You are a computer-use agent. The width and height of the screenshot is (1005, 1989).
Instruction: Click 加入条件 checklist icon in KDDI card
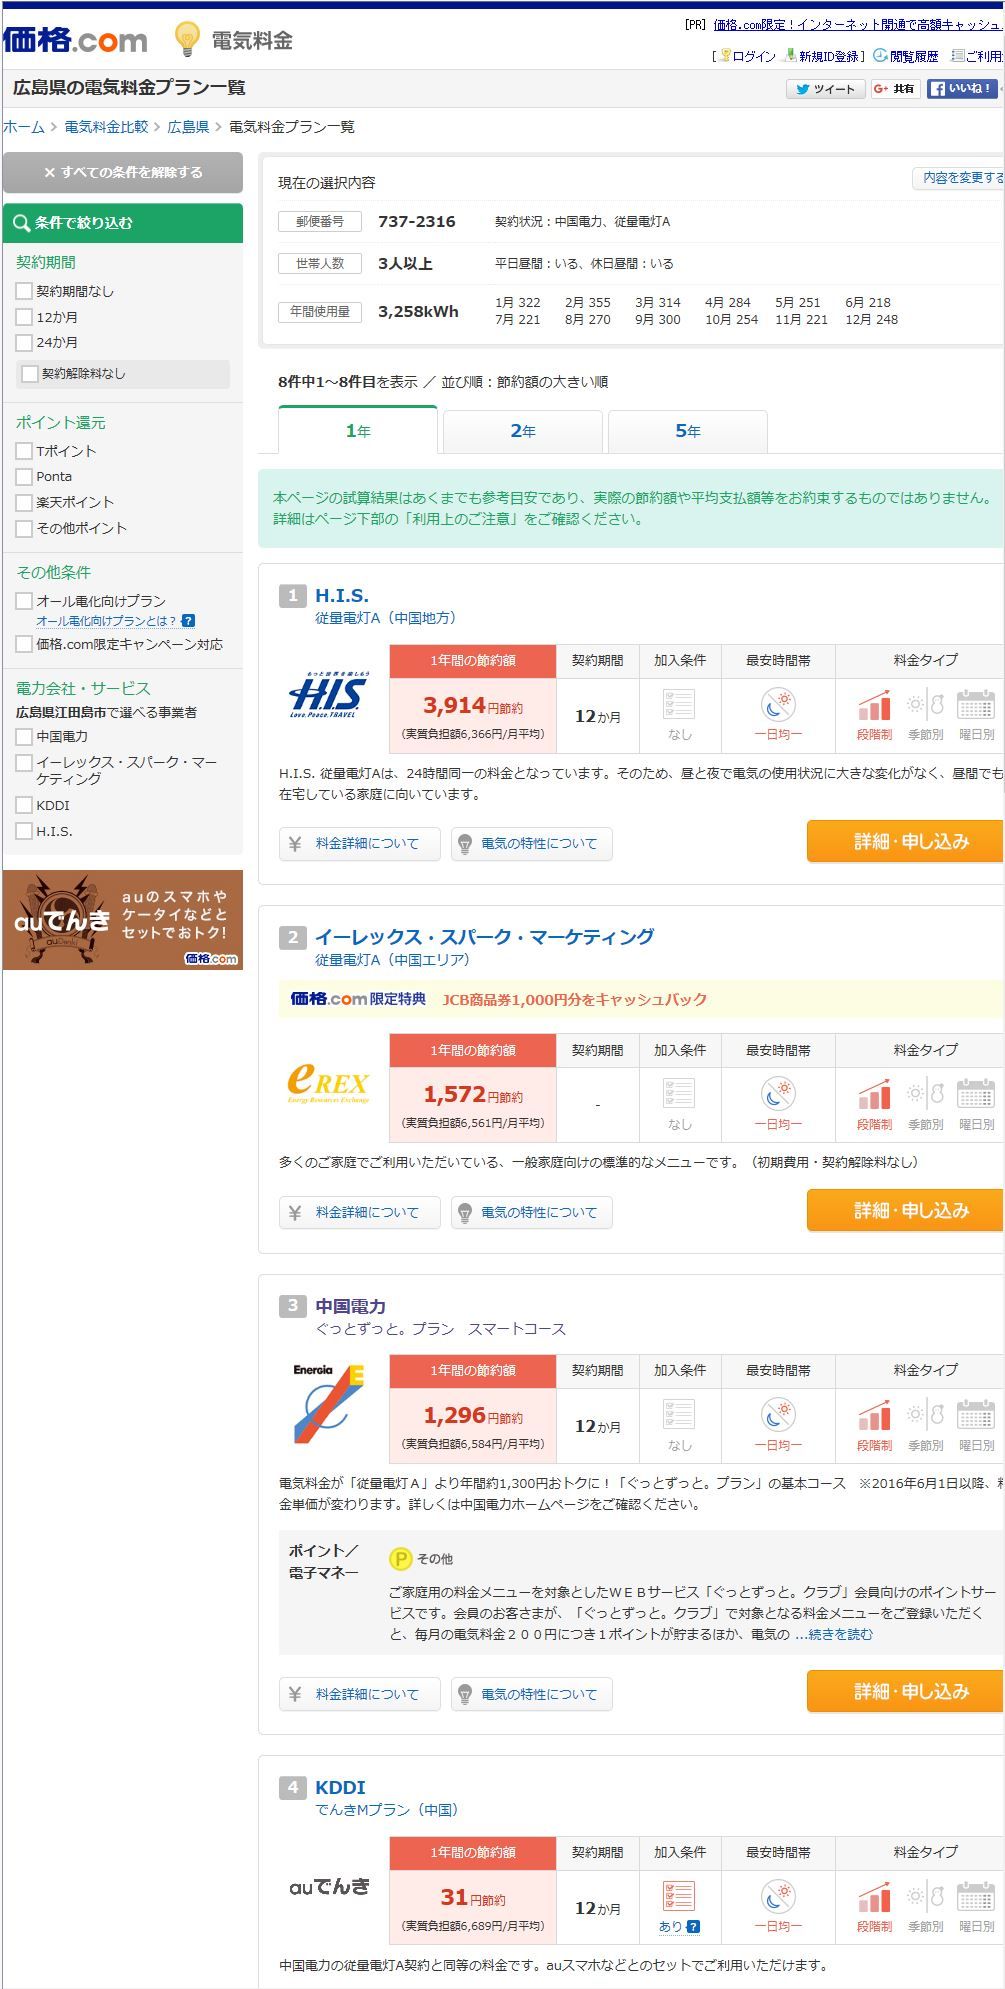point(679,1896)
